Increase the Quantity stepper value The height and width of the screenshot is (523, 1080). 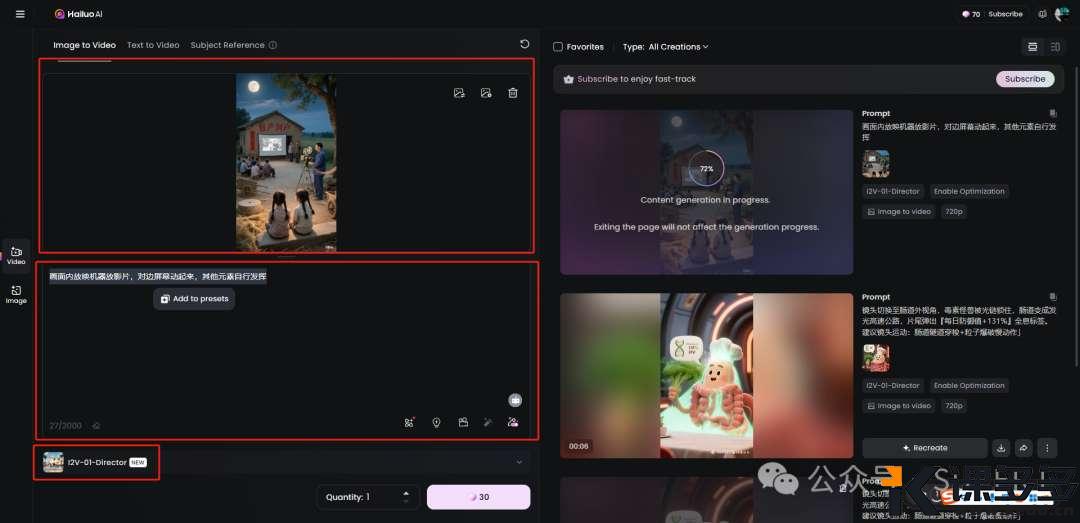tap(406, 492)
